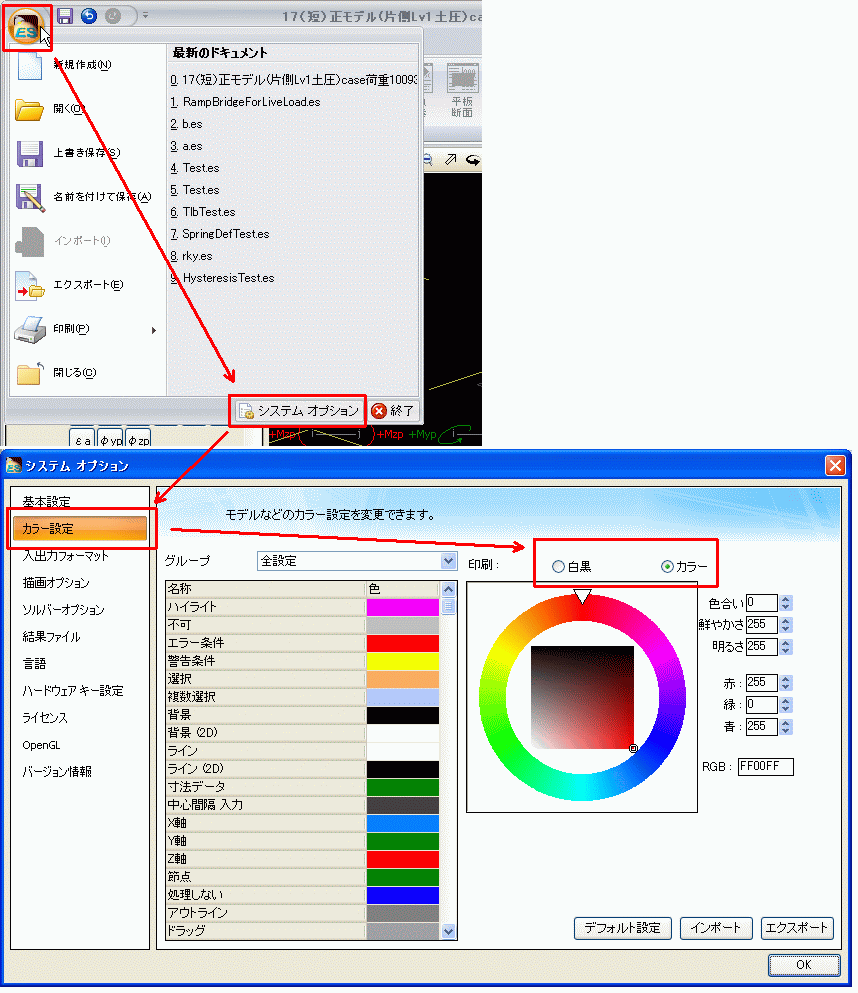The width and height of the screenshot is (858, 993).
Task: Click the blue undo icon in quick toolbar
Action: 89,15
